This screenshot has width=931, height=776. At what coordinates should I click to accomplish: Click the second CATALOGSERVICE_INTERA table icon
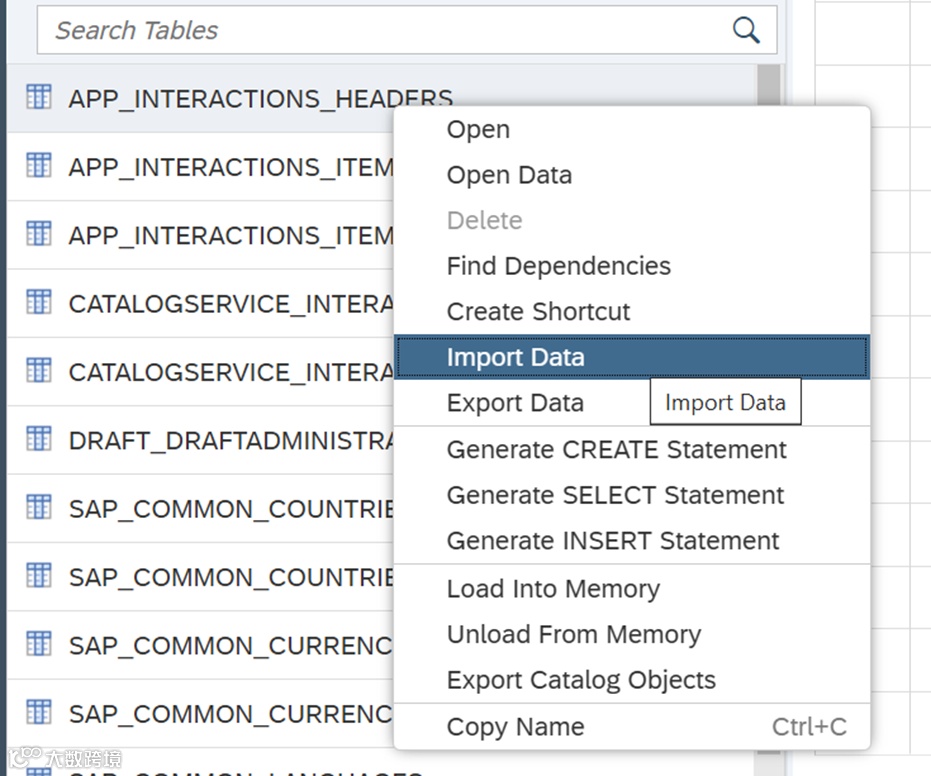click(x=39, y=370)
